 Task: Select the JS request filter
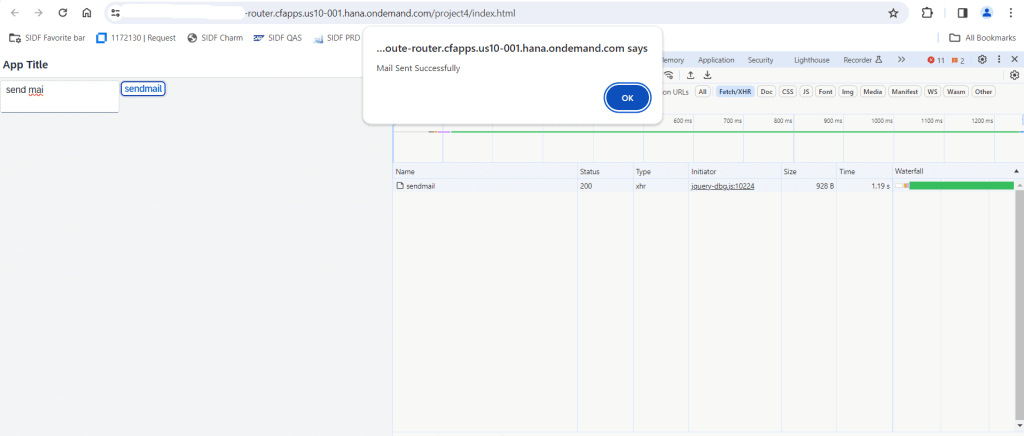[807, 92]
